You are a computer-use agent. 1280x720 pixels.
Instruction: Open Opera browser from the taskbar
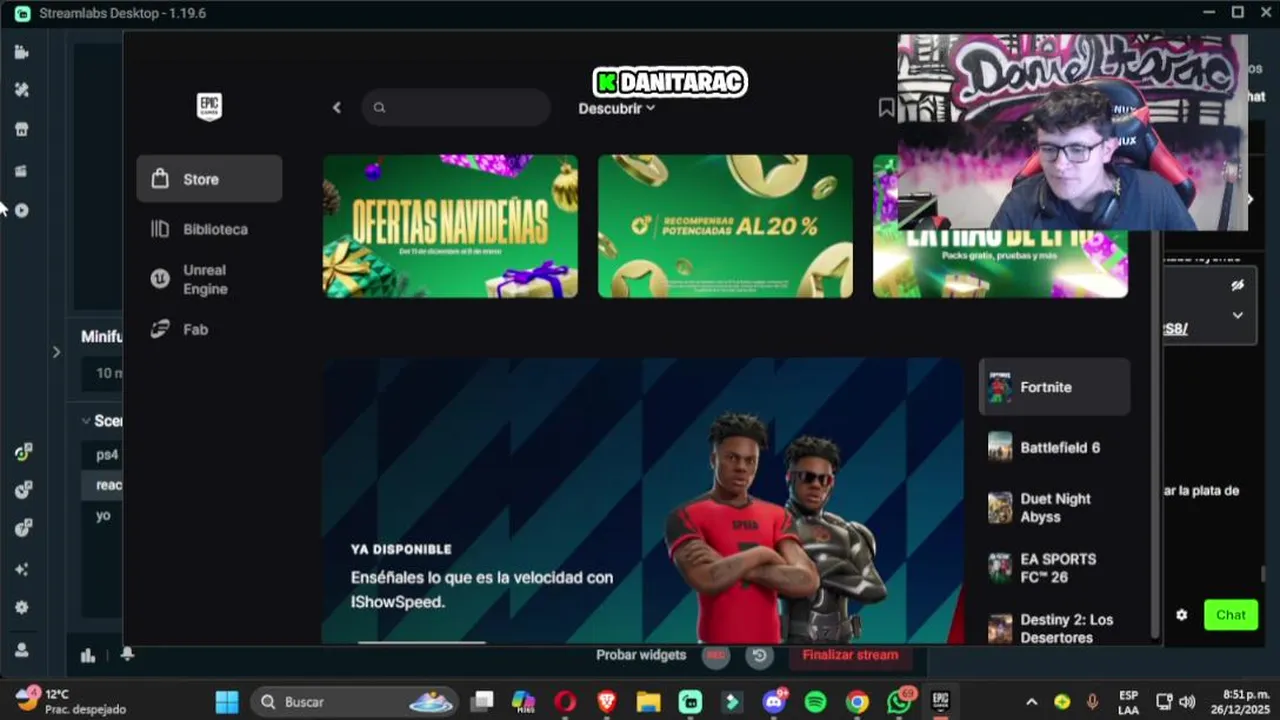(x=565, y=702)
